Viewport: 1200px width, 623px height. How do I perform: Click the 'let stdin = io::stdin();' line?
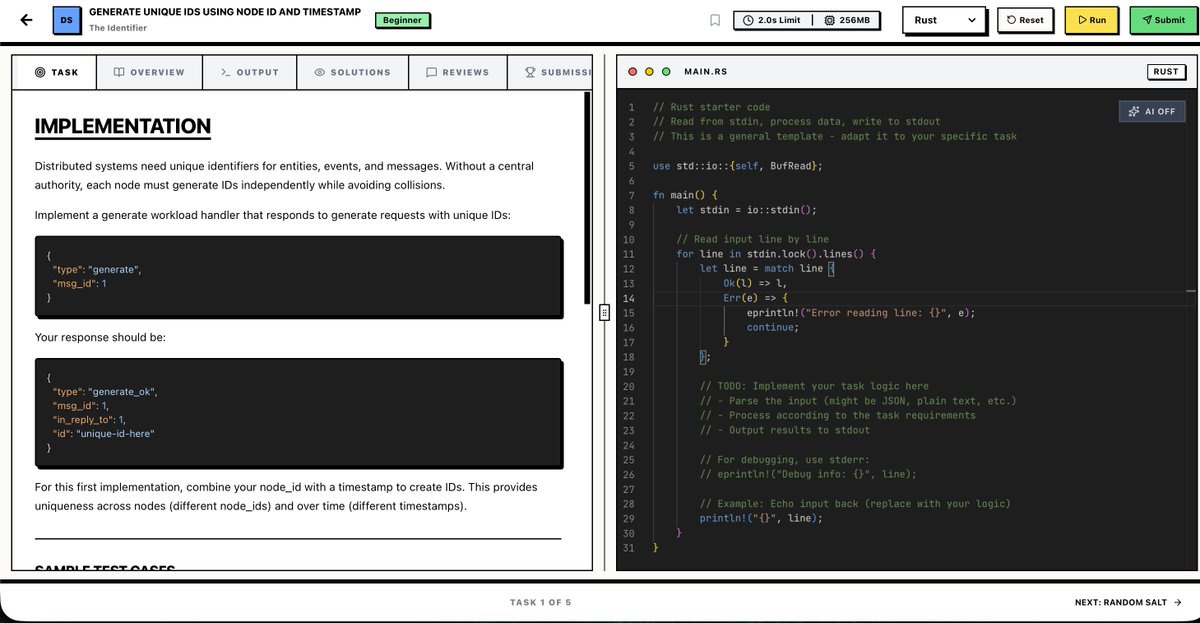[x=746, y=210]
